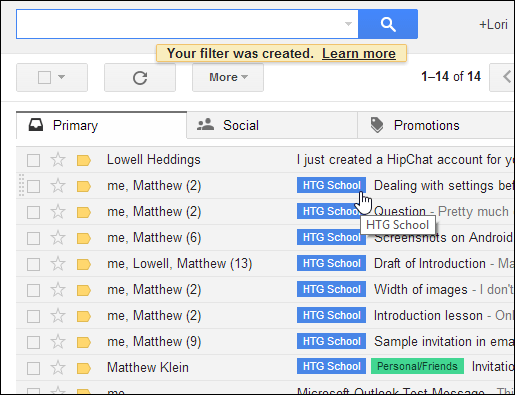
Task: Open the Learn more filter link
Action: point(359,54)
